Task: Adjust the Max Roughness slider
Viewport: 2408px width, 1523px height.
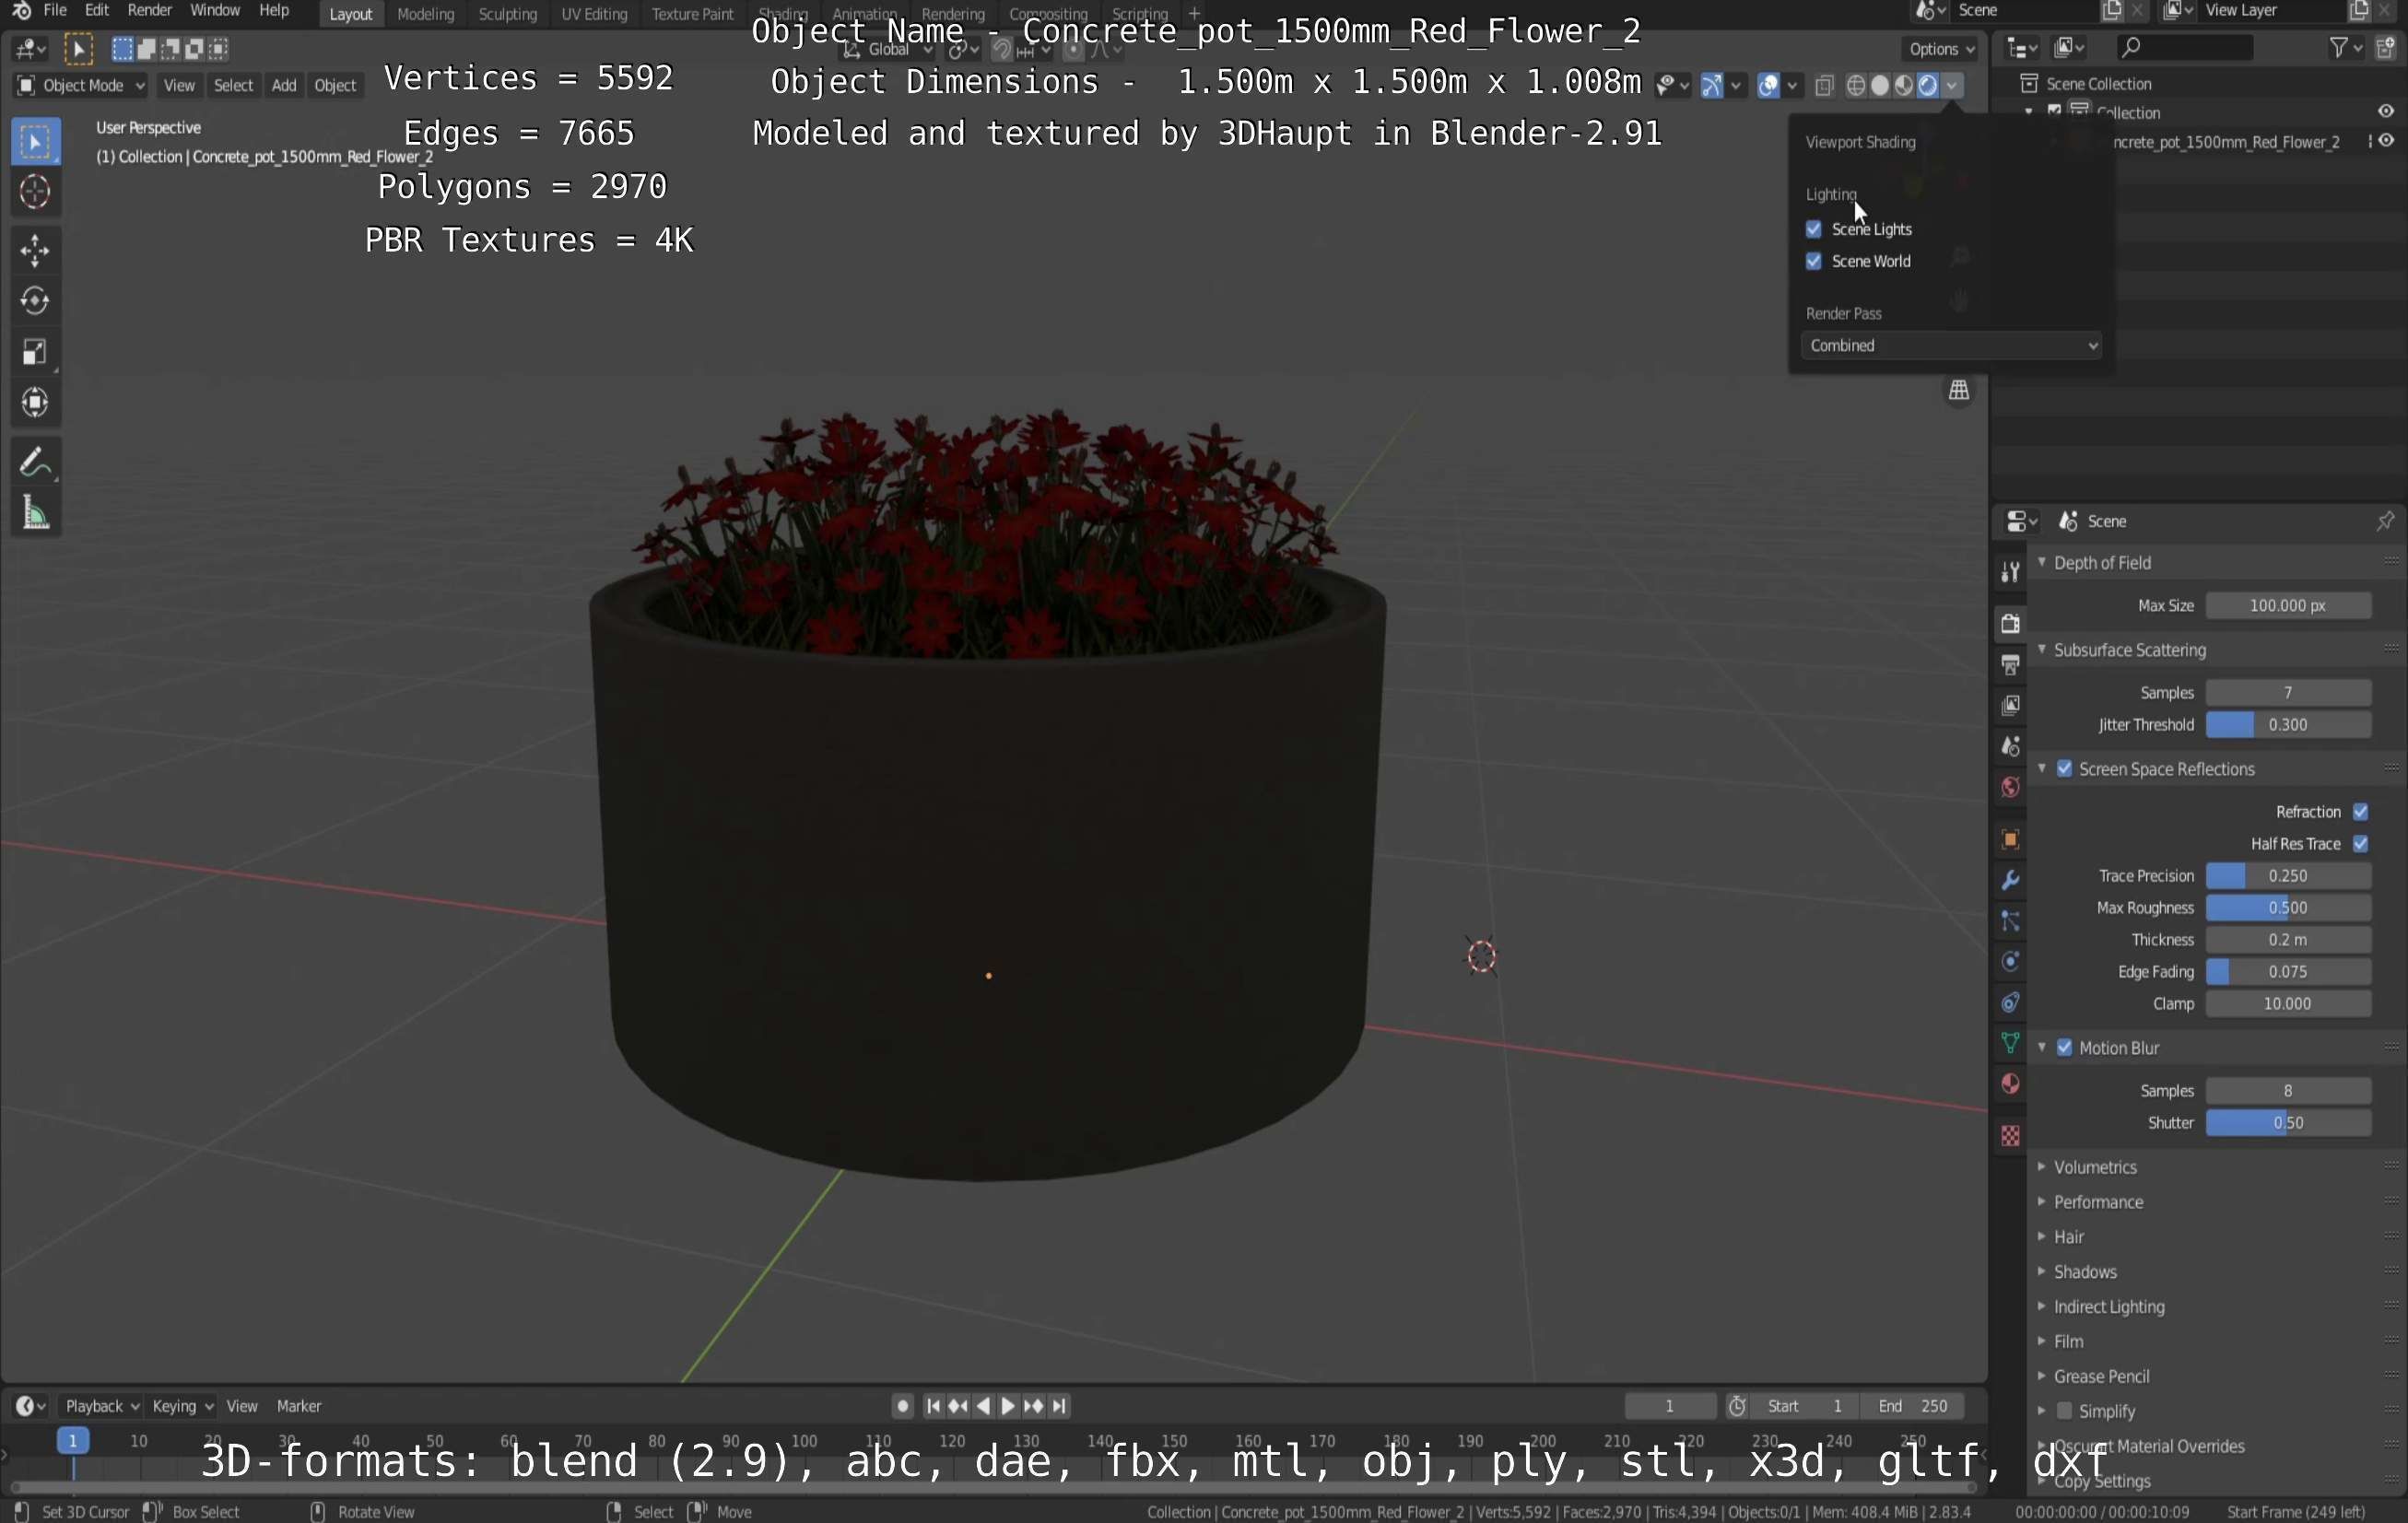Action: pyautogui.click(x=2288, y=908)
